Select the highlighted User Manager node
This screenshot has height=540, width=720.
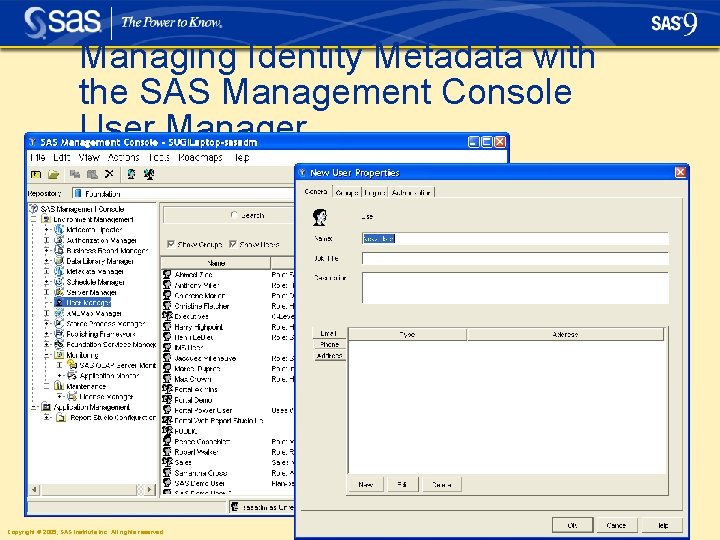point(88,303)
